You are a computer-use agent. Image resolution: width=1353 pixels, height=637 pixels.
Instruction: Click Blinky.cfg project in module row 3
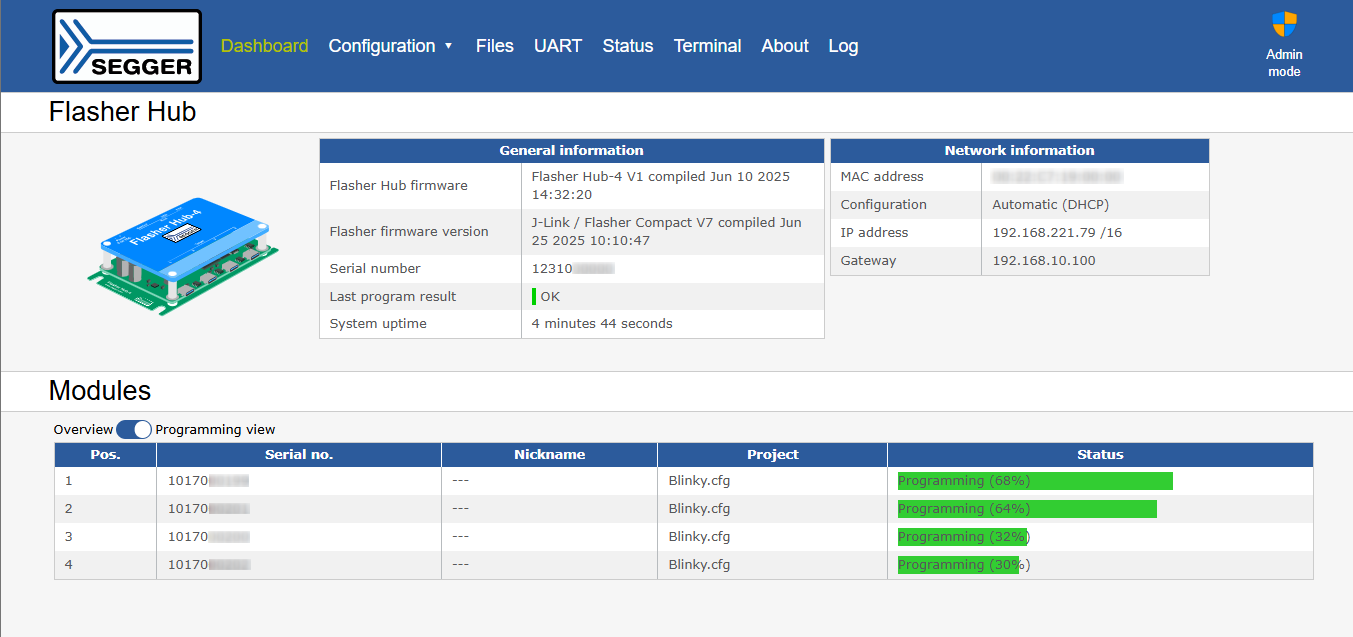(699, 537)
